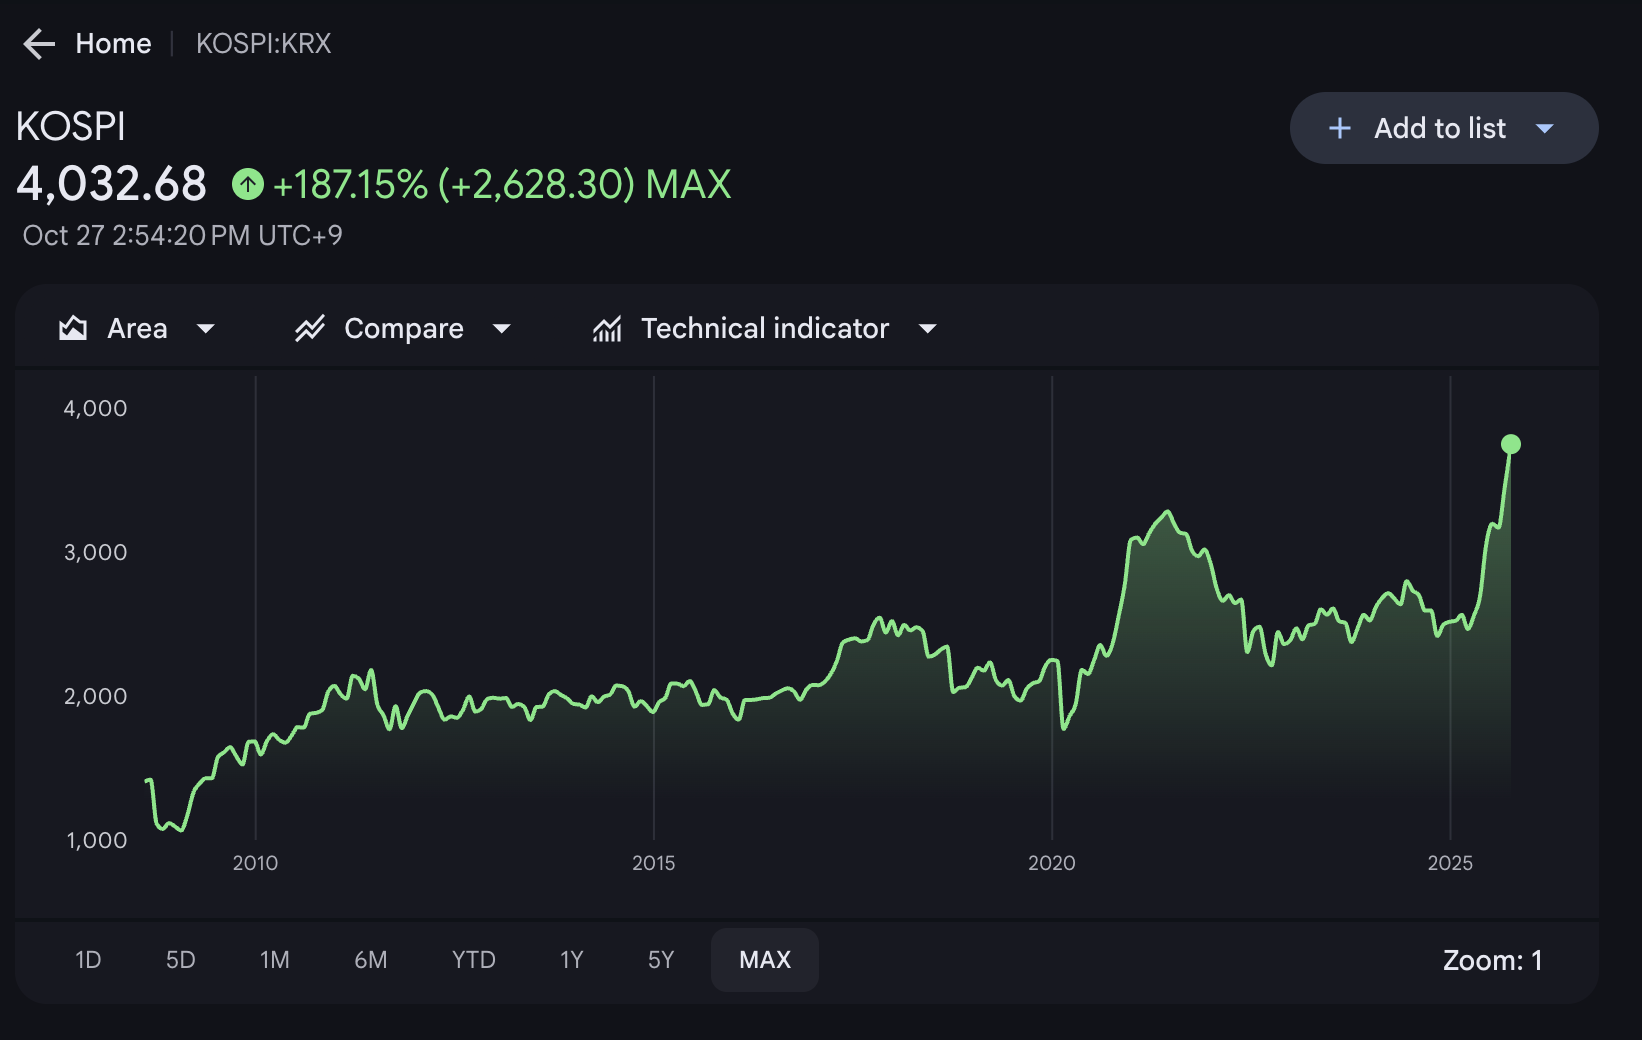This screenshot has height=1040, width=1642.
Task: Click the green up-arrow change indicator
Action: click(248, 184)
